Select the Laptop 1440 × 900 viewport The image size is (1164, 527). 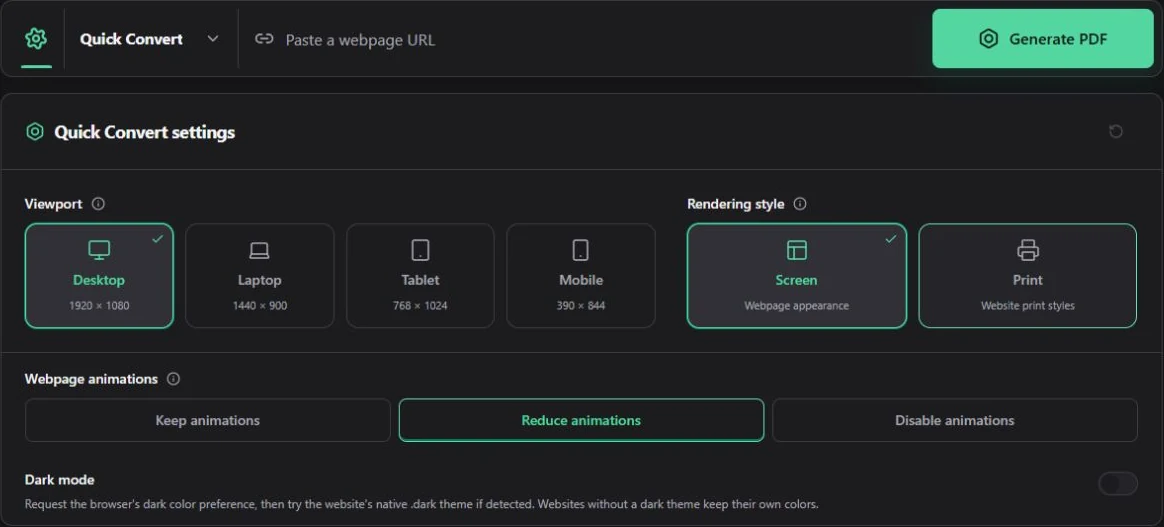pyautogui.click(x=260, y=275)
